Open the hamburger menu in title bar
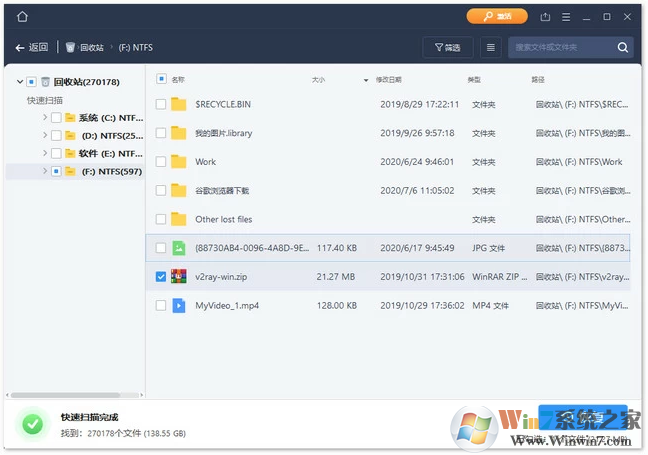The height and width of the screenshot is (455, 648). pos(568,17)
